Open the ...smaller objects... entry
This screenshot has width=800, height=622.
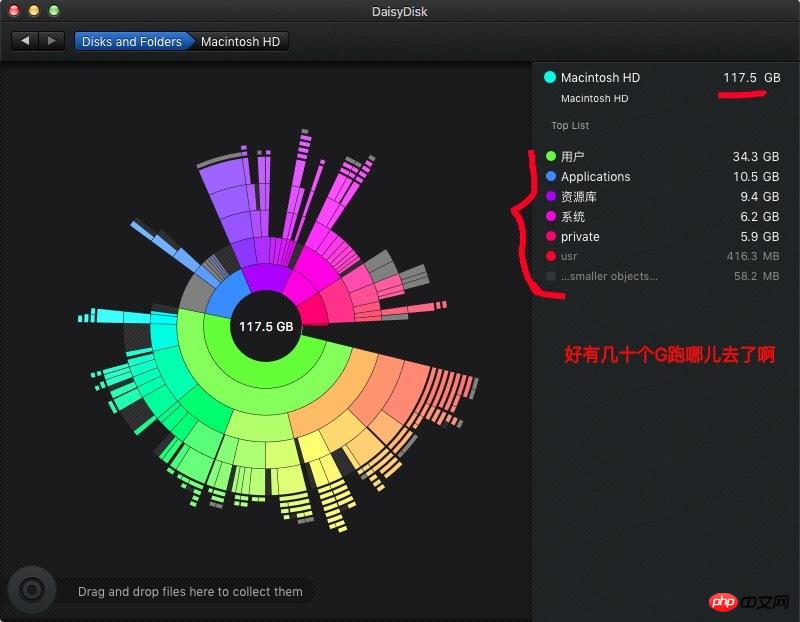(609, 276)
